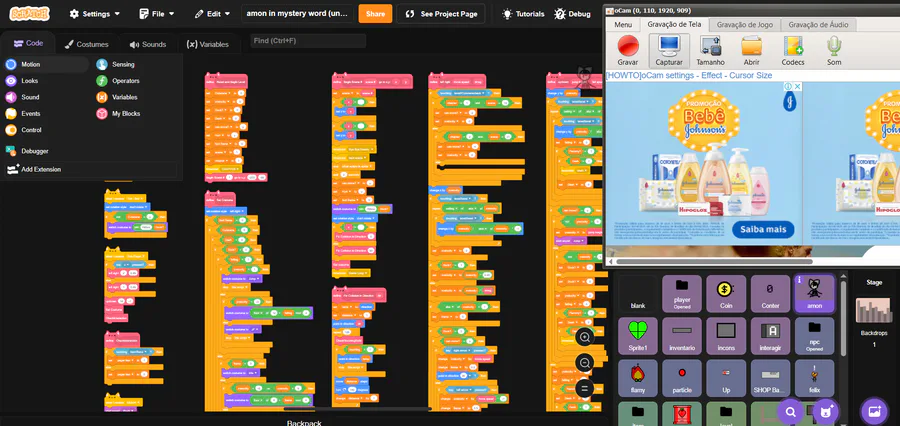Select the blank sprite
The width and height of the screenshot is (900, 426).
pyautogui.click(x=638, y=293)
